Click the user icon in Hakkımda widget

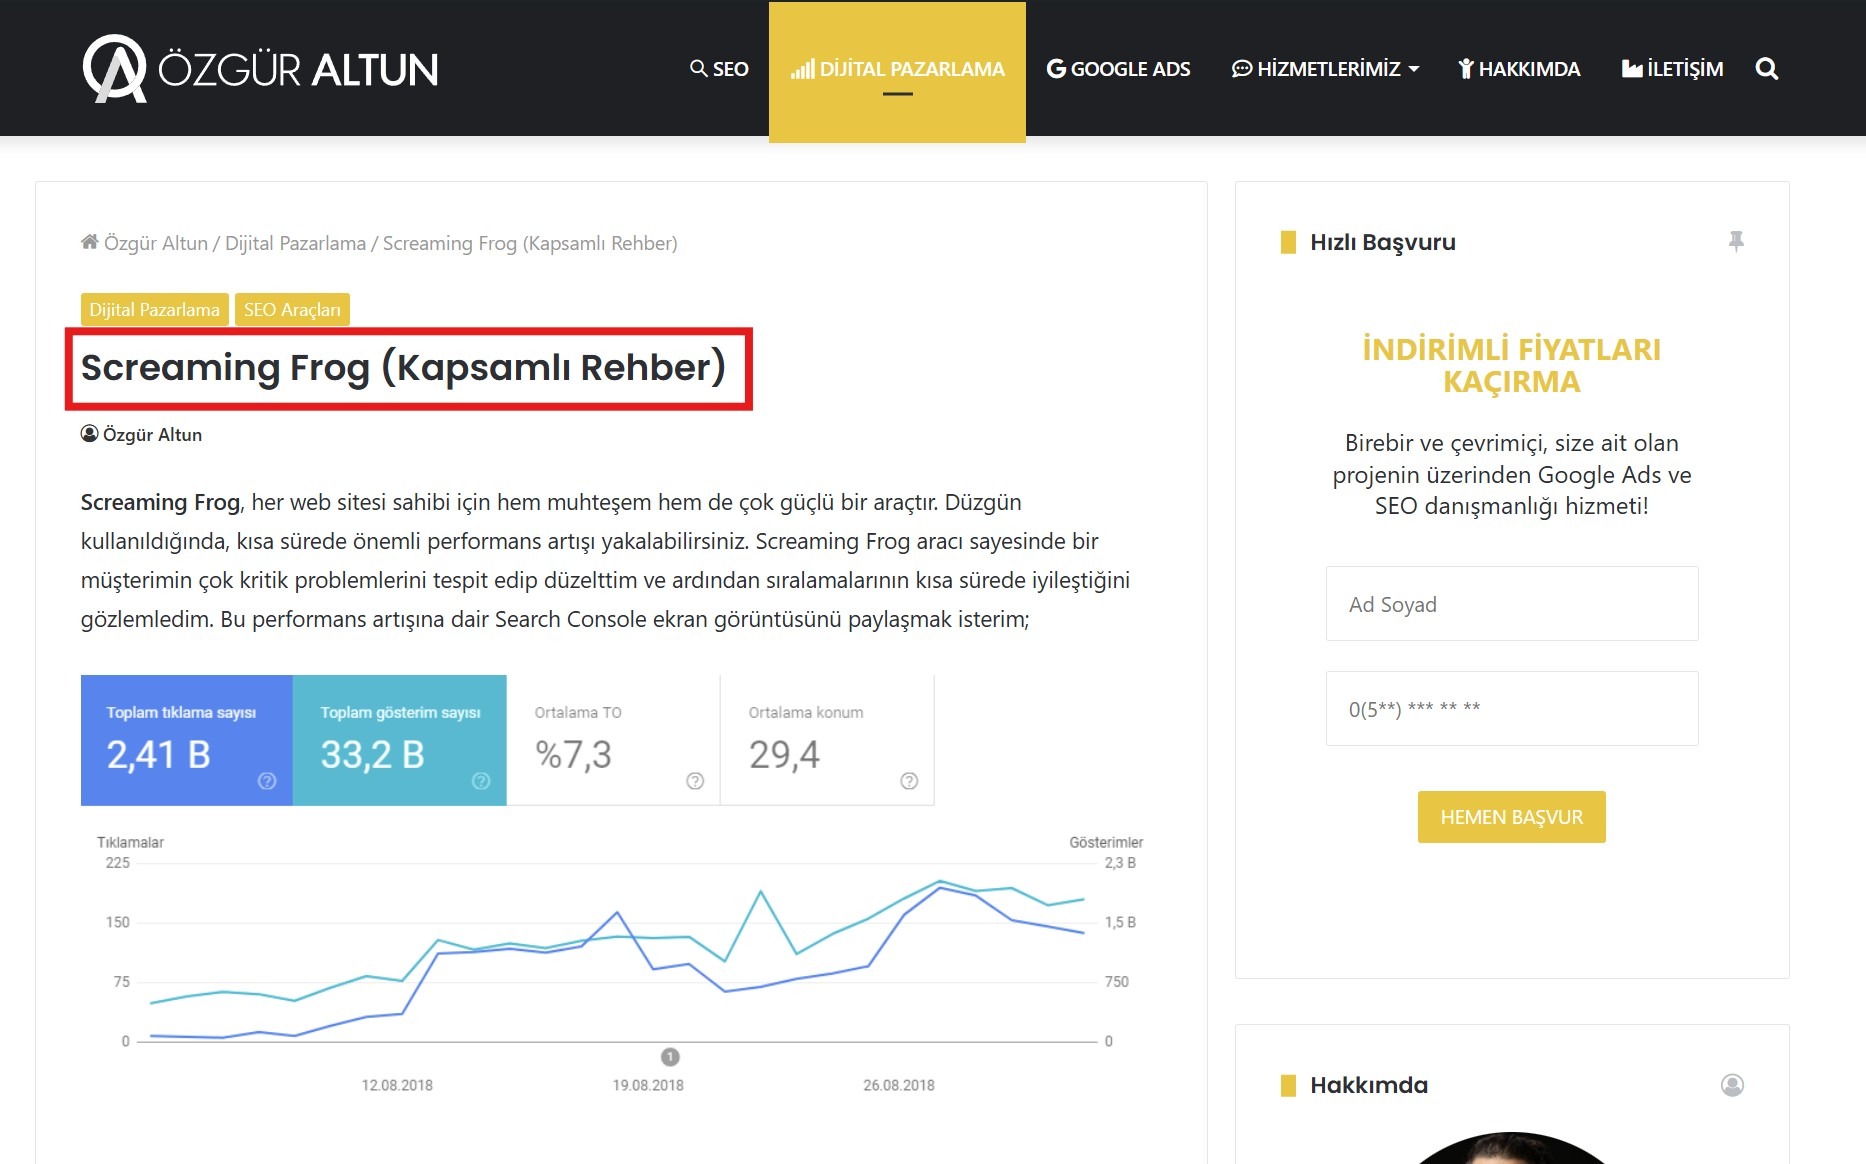coord(1732,1085)
